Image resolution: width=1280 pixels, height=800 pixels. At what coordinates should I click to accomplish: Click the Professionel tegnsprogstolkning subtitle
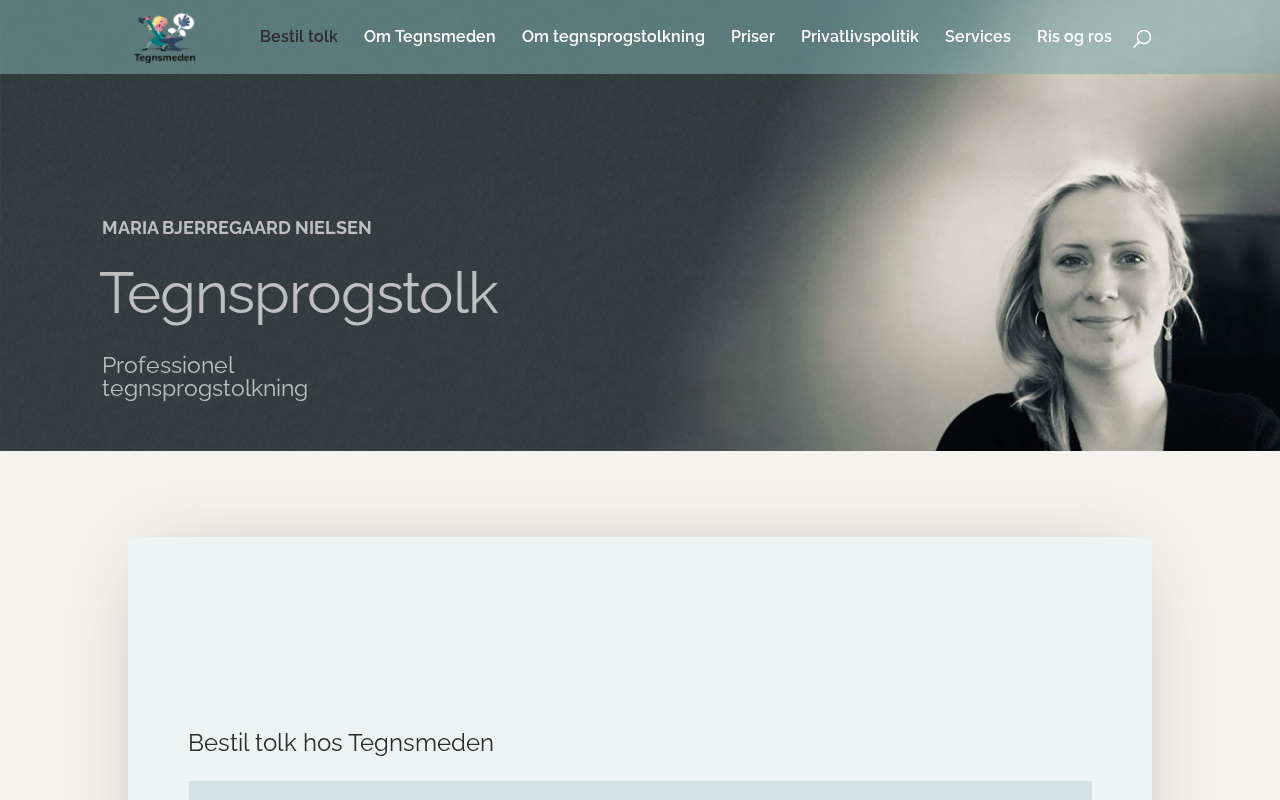click(205, 377)
